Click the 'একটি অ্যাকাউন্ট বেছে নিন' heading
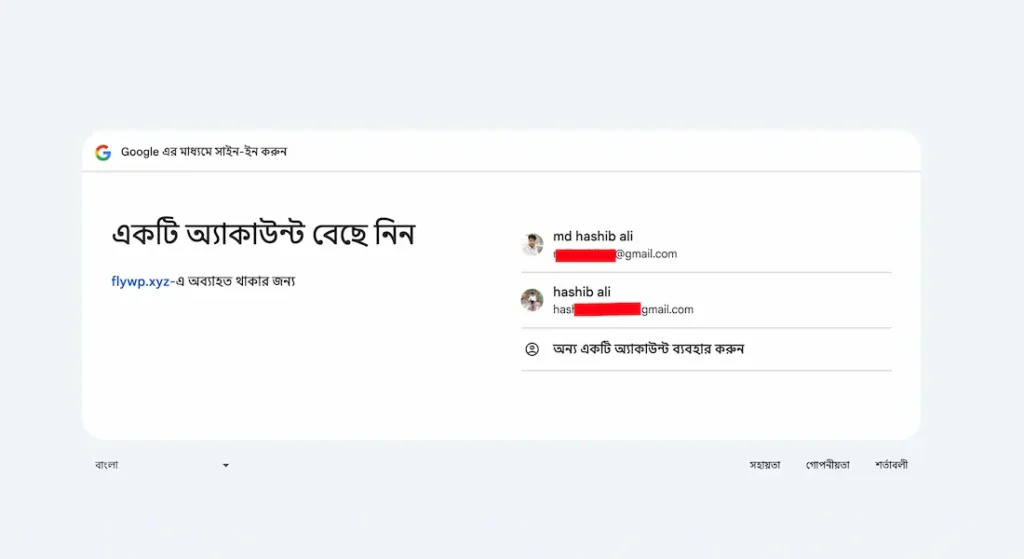The width and height of the screenshot is (1024, 559). [x=263, y=234]
